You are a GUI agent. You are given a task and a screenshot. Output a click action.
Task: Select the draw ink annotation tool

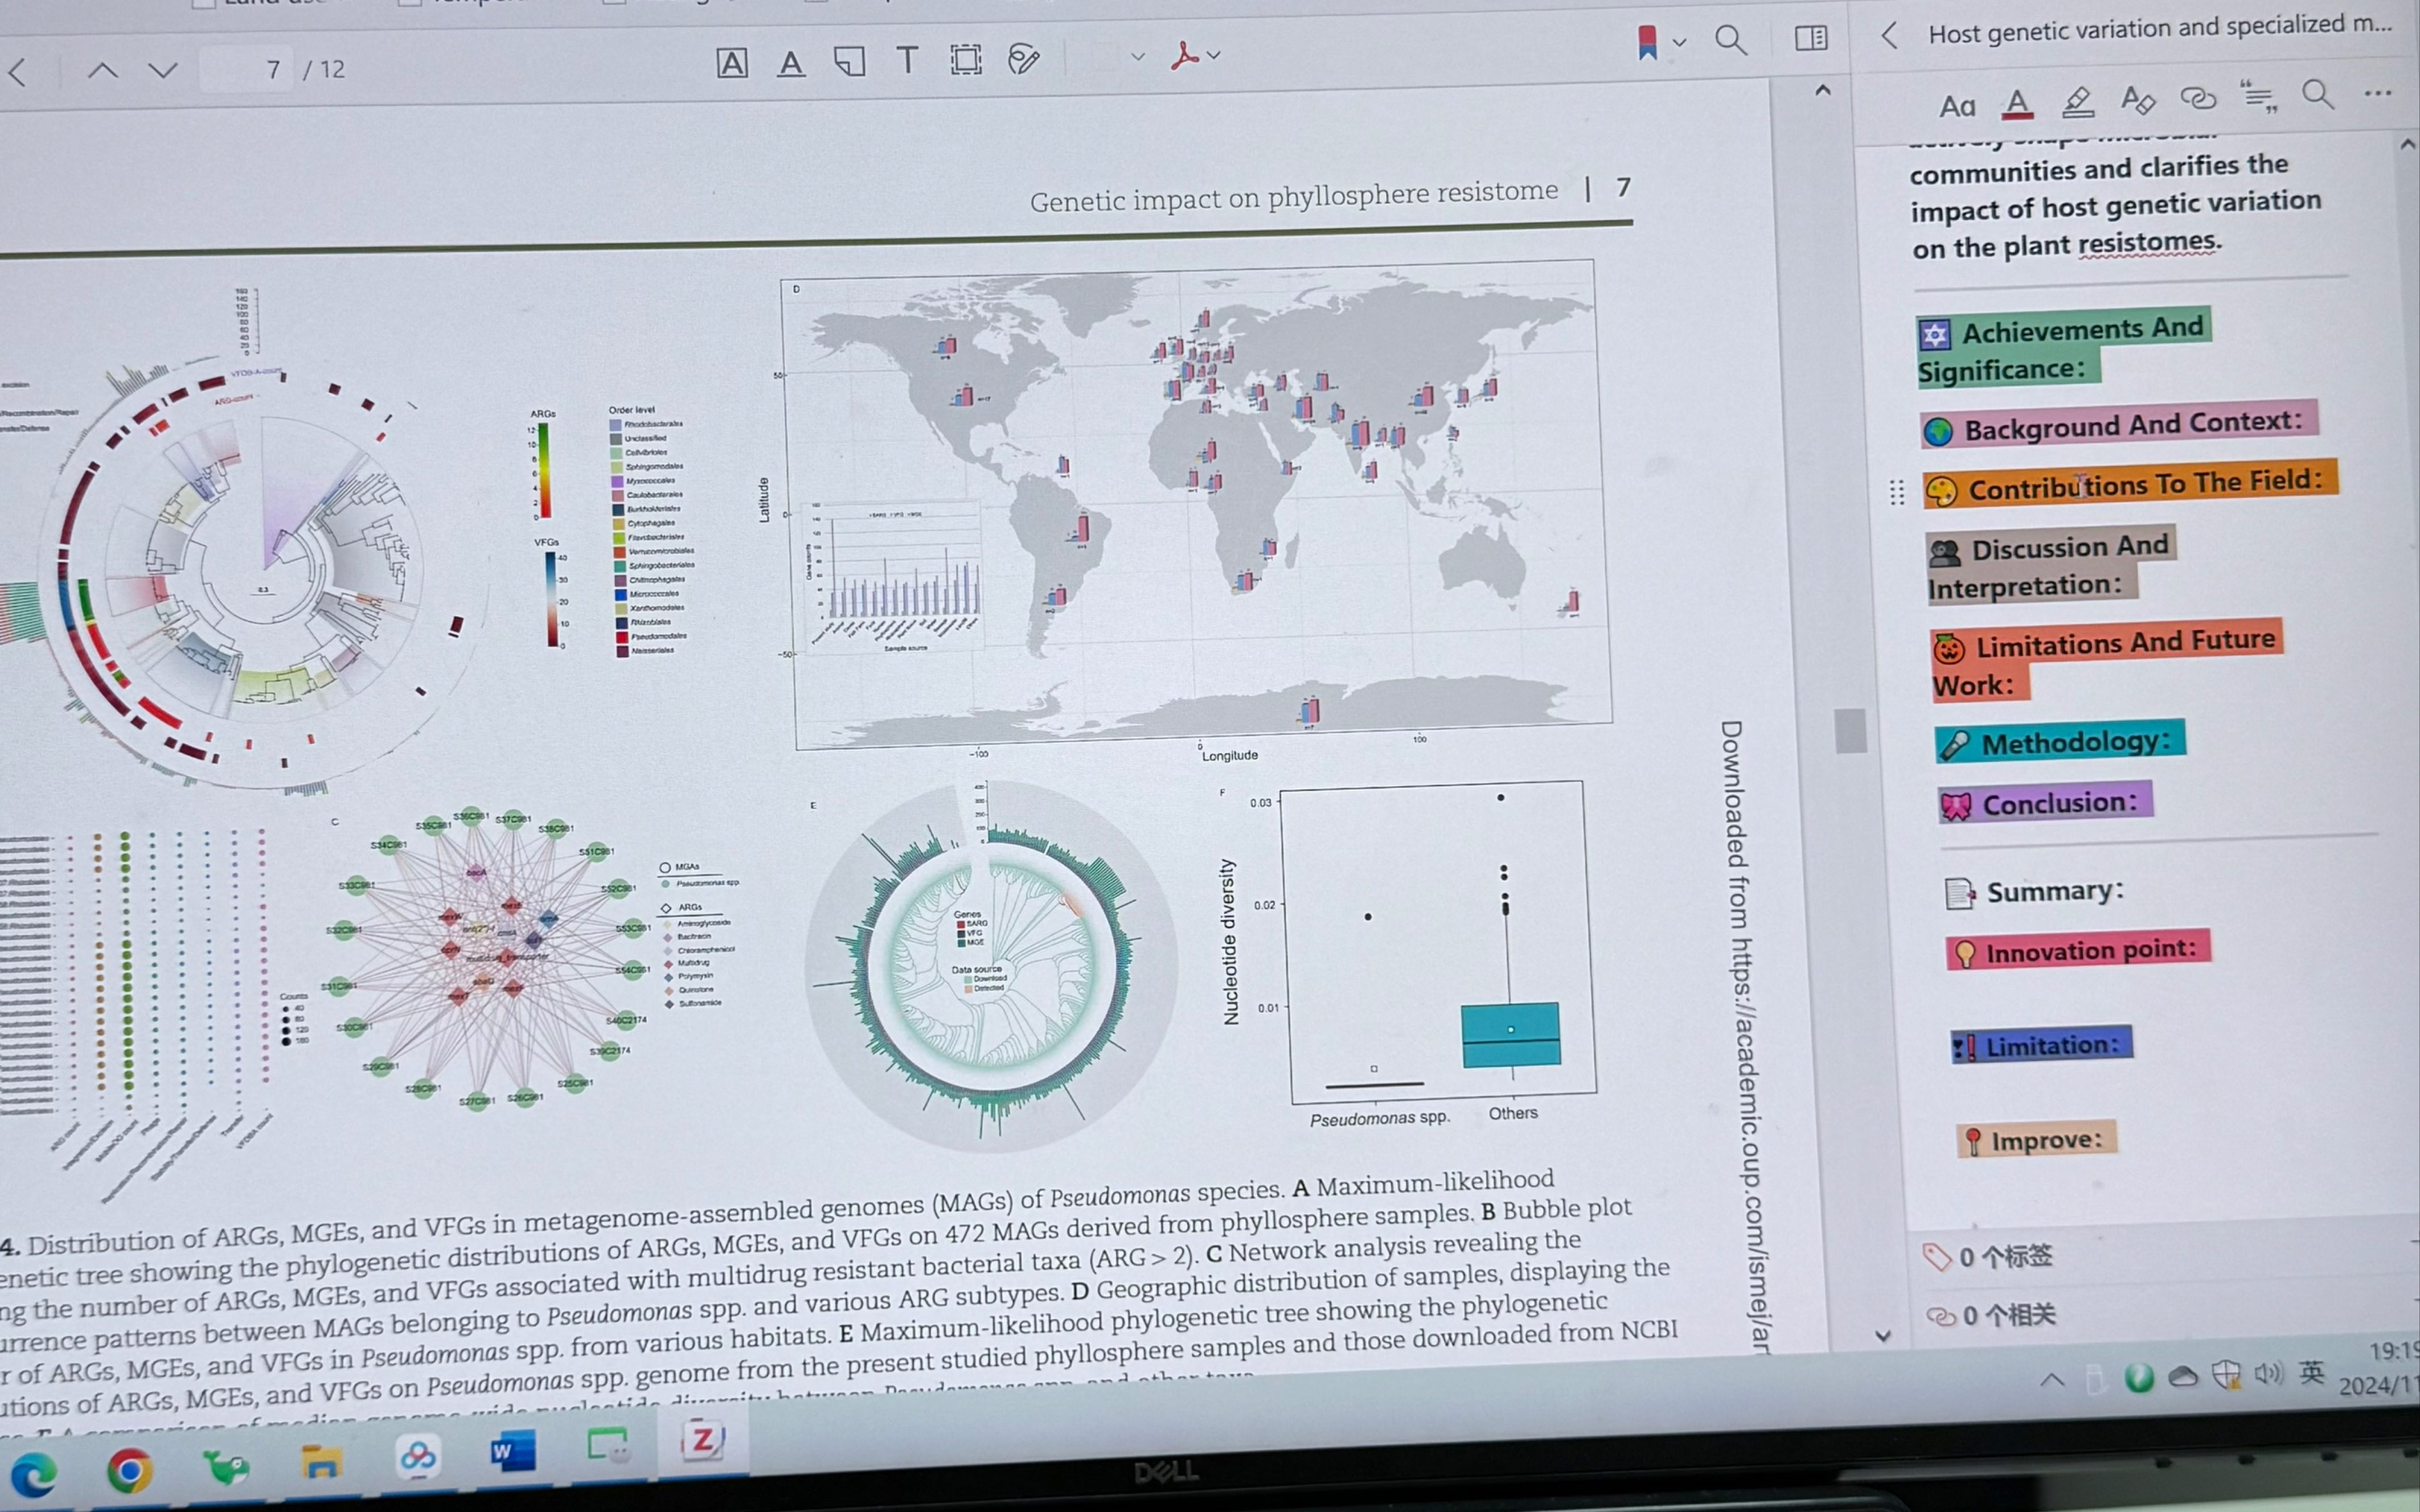pyautogui.click(x=1024, y=59)
